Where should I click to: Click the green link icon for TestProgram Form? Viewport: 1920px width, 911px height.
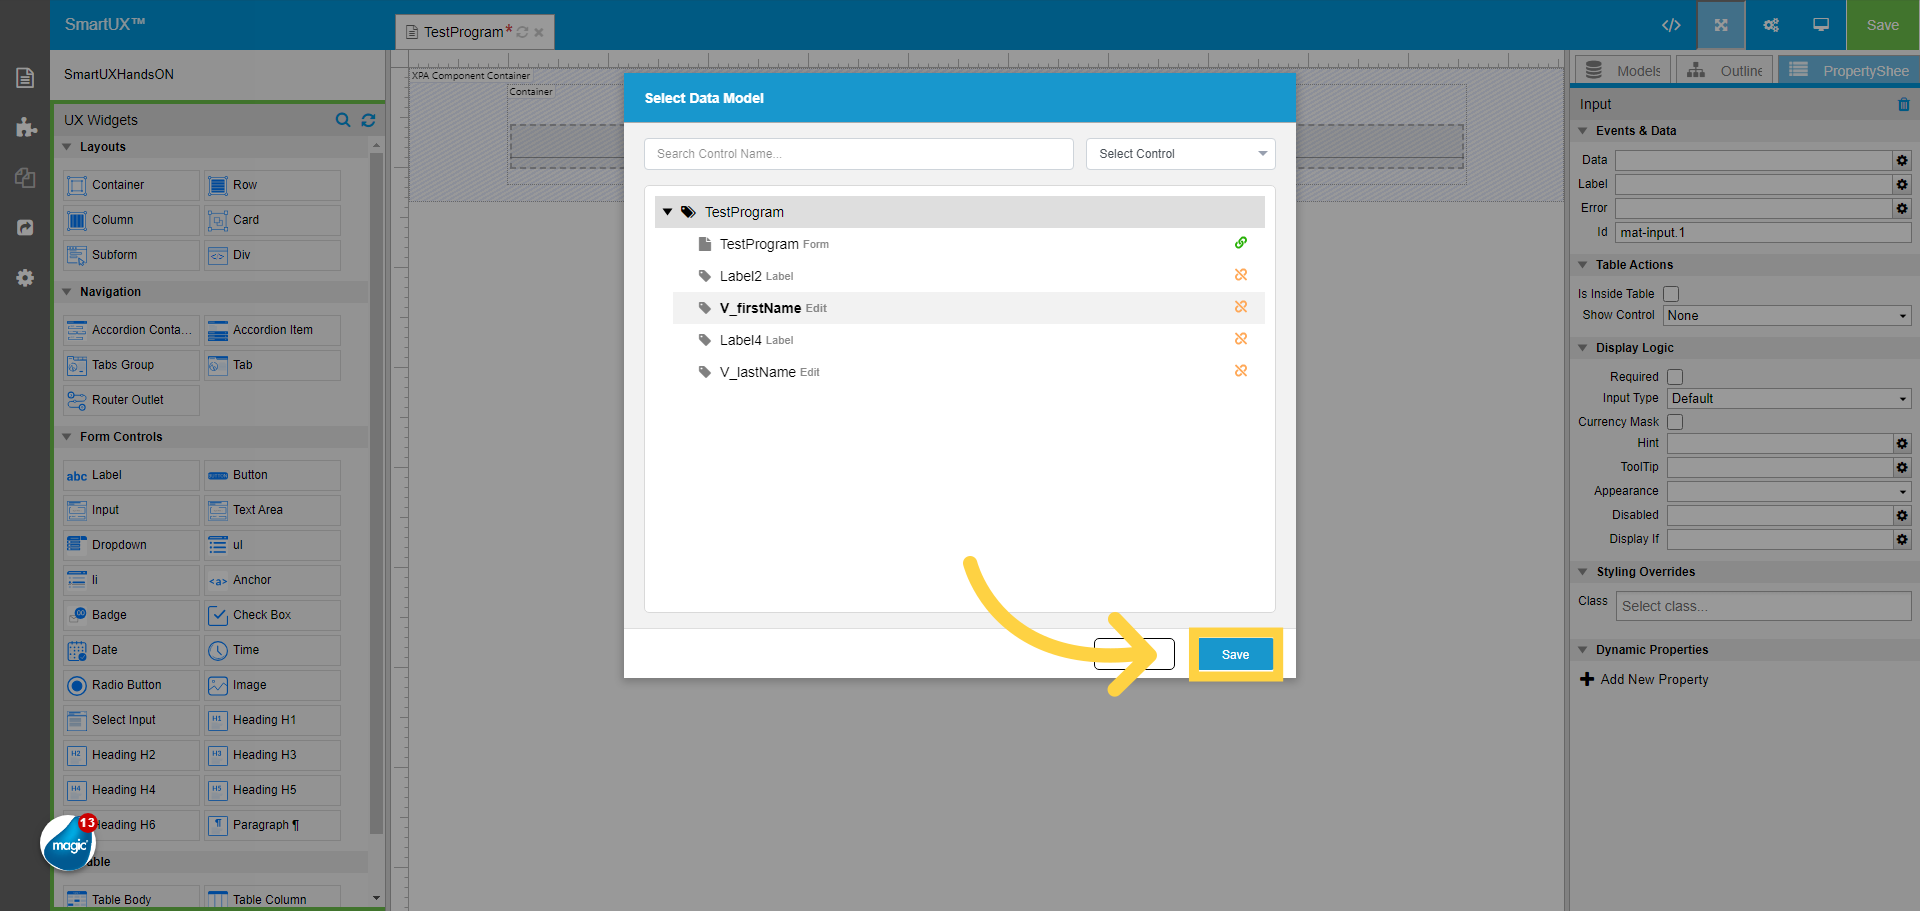click(1241, 243)
